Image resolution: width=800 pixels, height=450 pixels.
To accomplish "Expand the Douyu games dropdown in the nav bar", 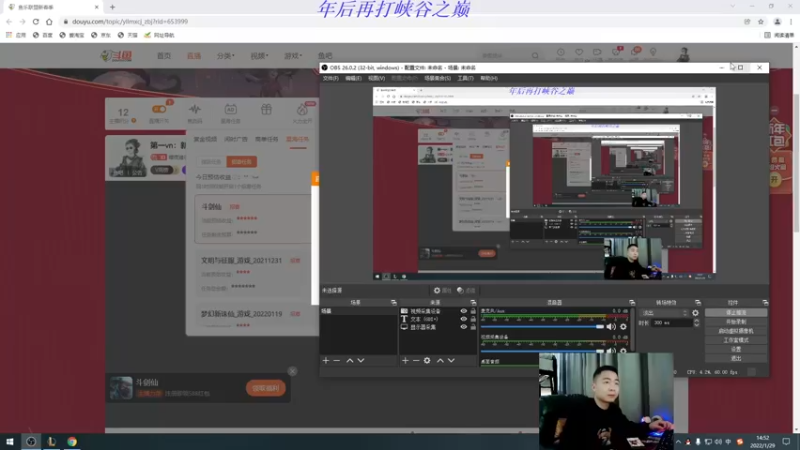I will click(x=293, y=56).
